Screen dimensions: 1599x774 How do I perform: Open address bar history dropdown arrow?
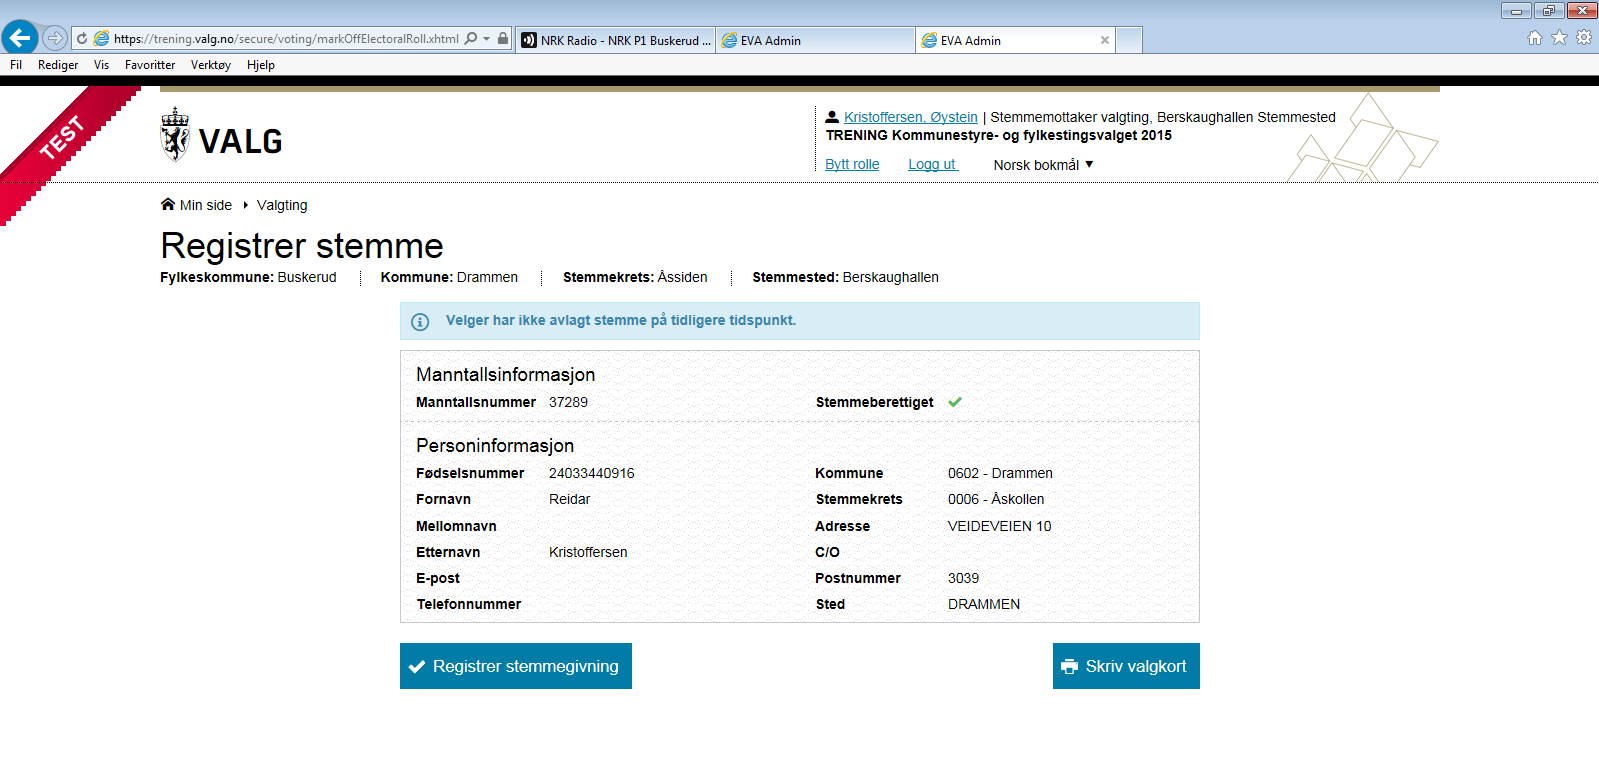[x=487, y=39]
